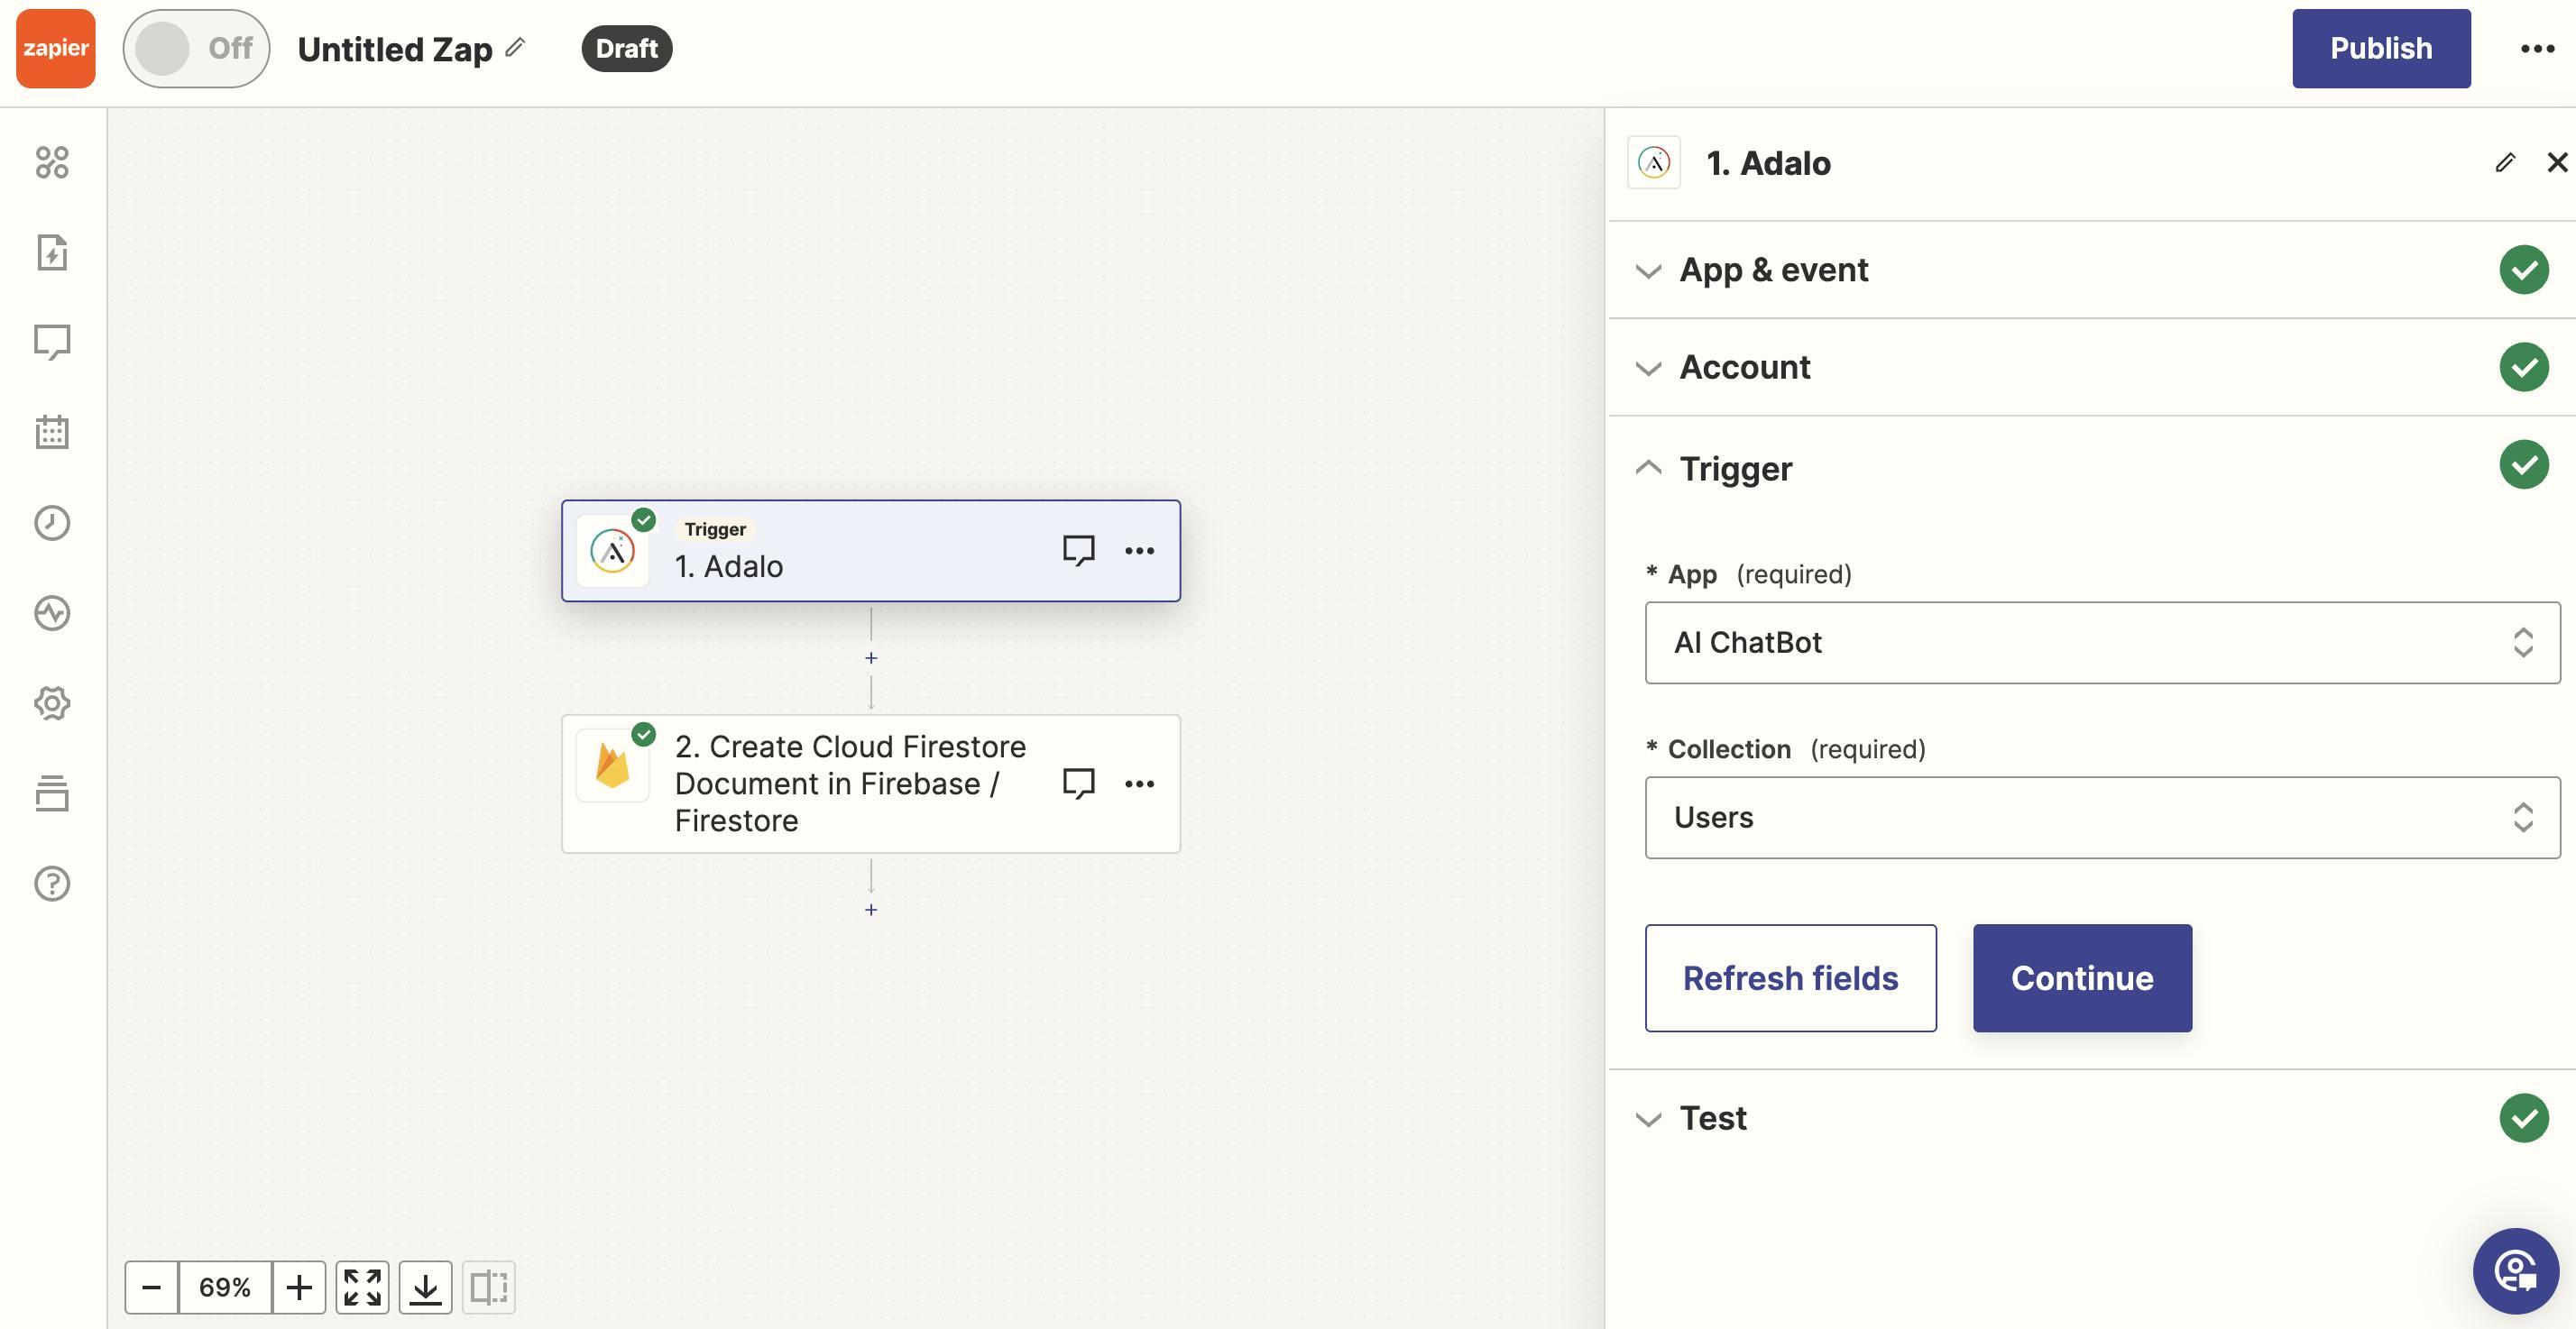Open the App dropdown showing AI ChatBot
The image size is (2576, 1329).
[2102, 642]
